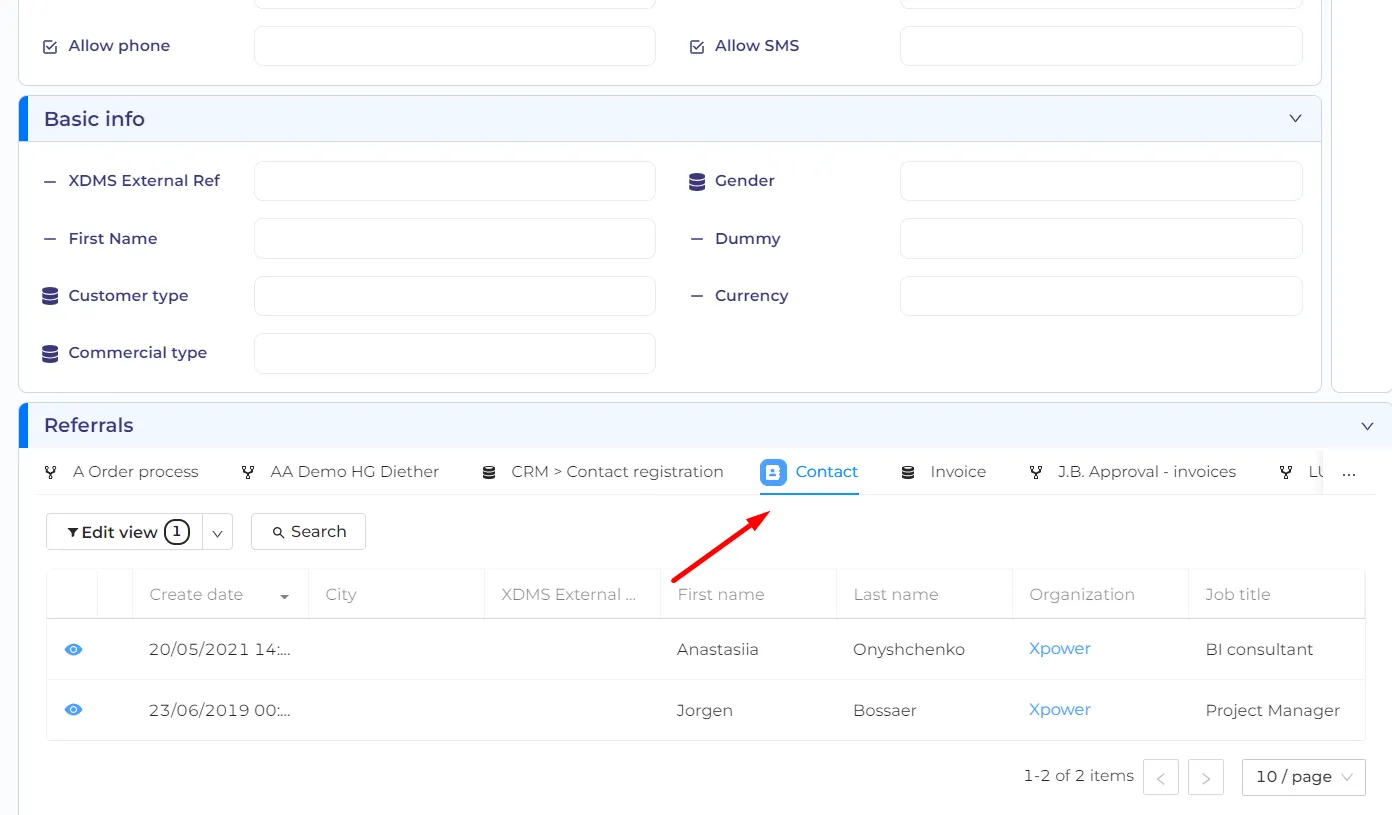Open the CRM > Contact registration tab
1392x815 pixels.
(x=603, y=472)
